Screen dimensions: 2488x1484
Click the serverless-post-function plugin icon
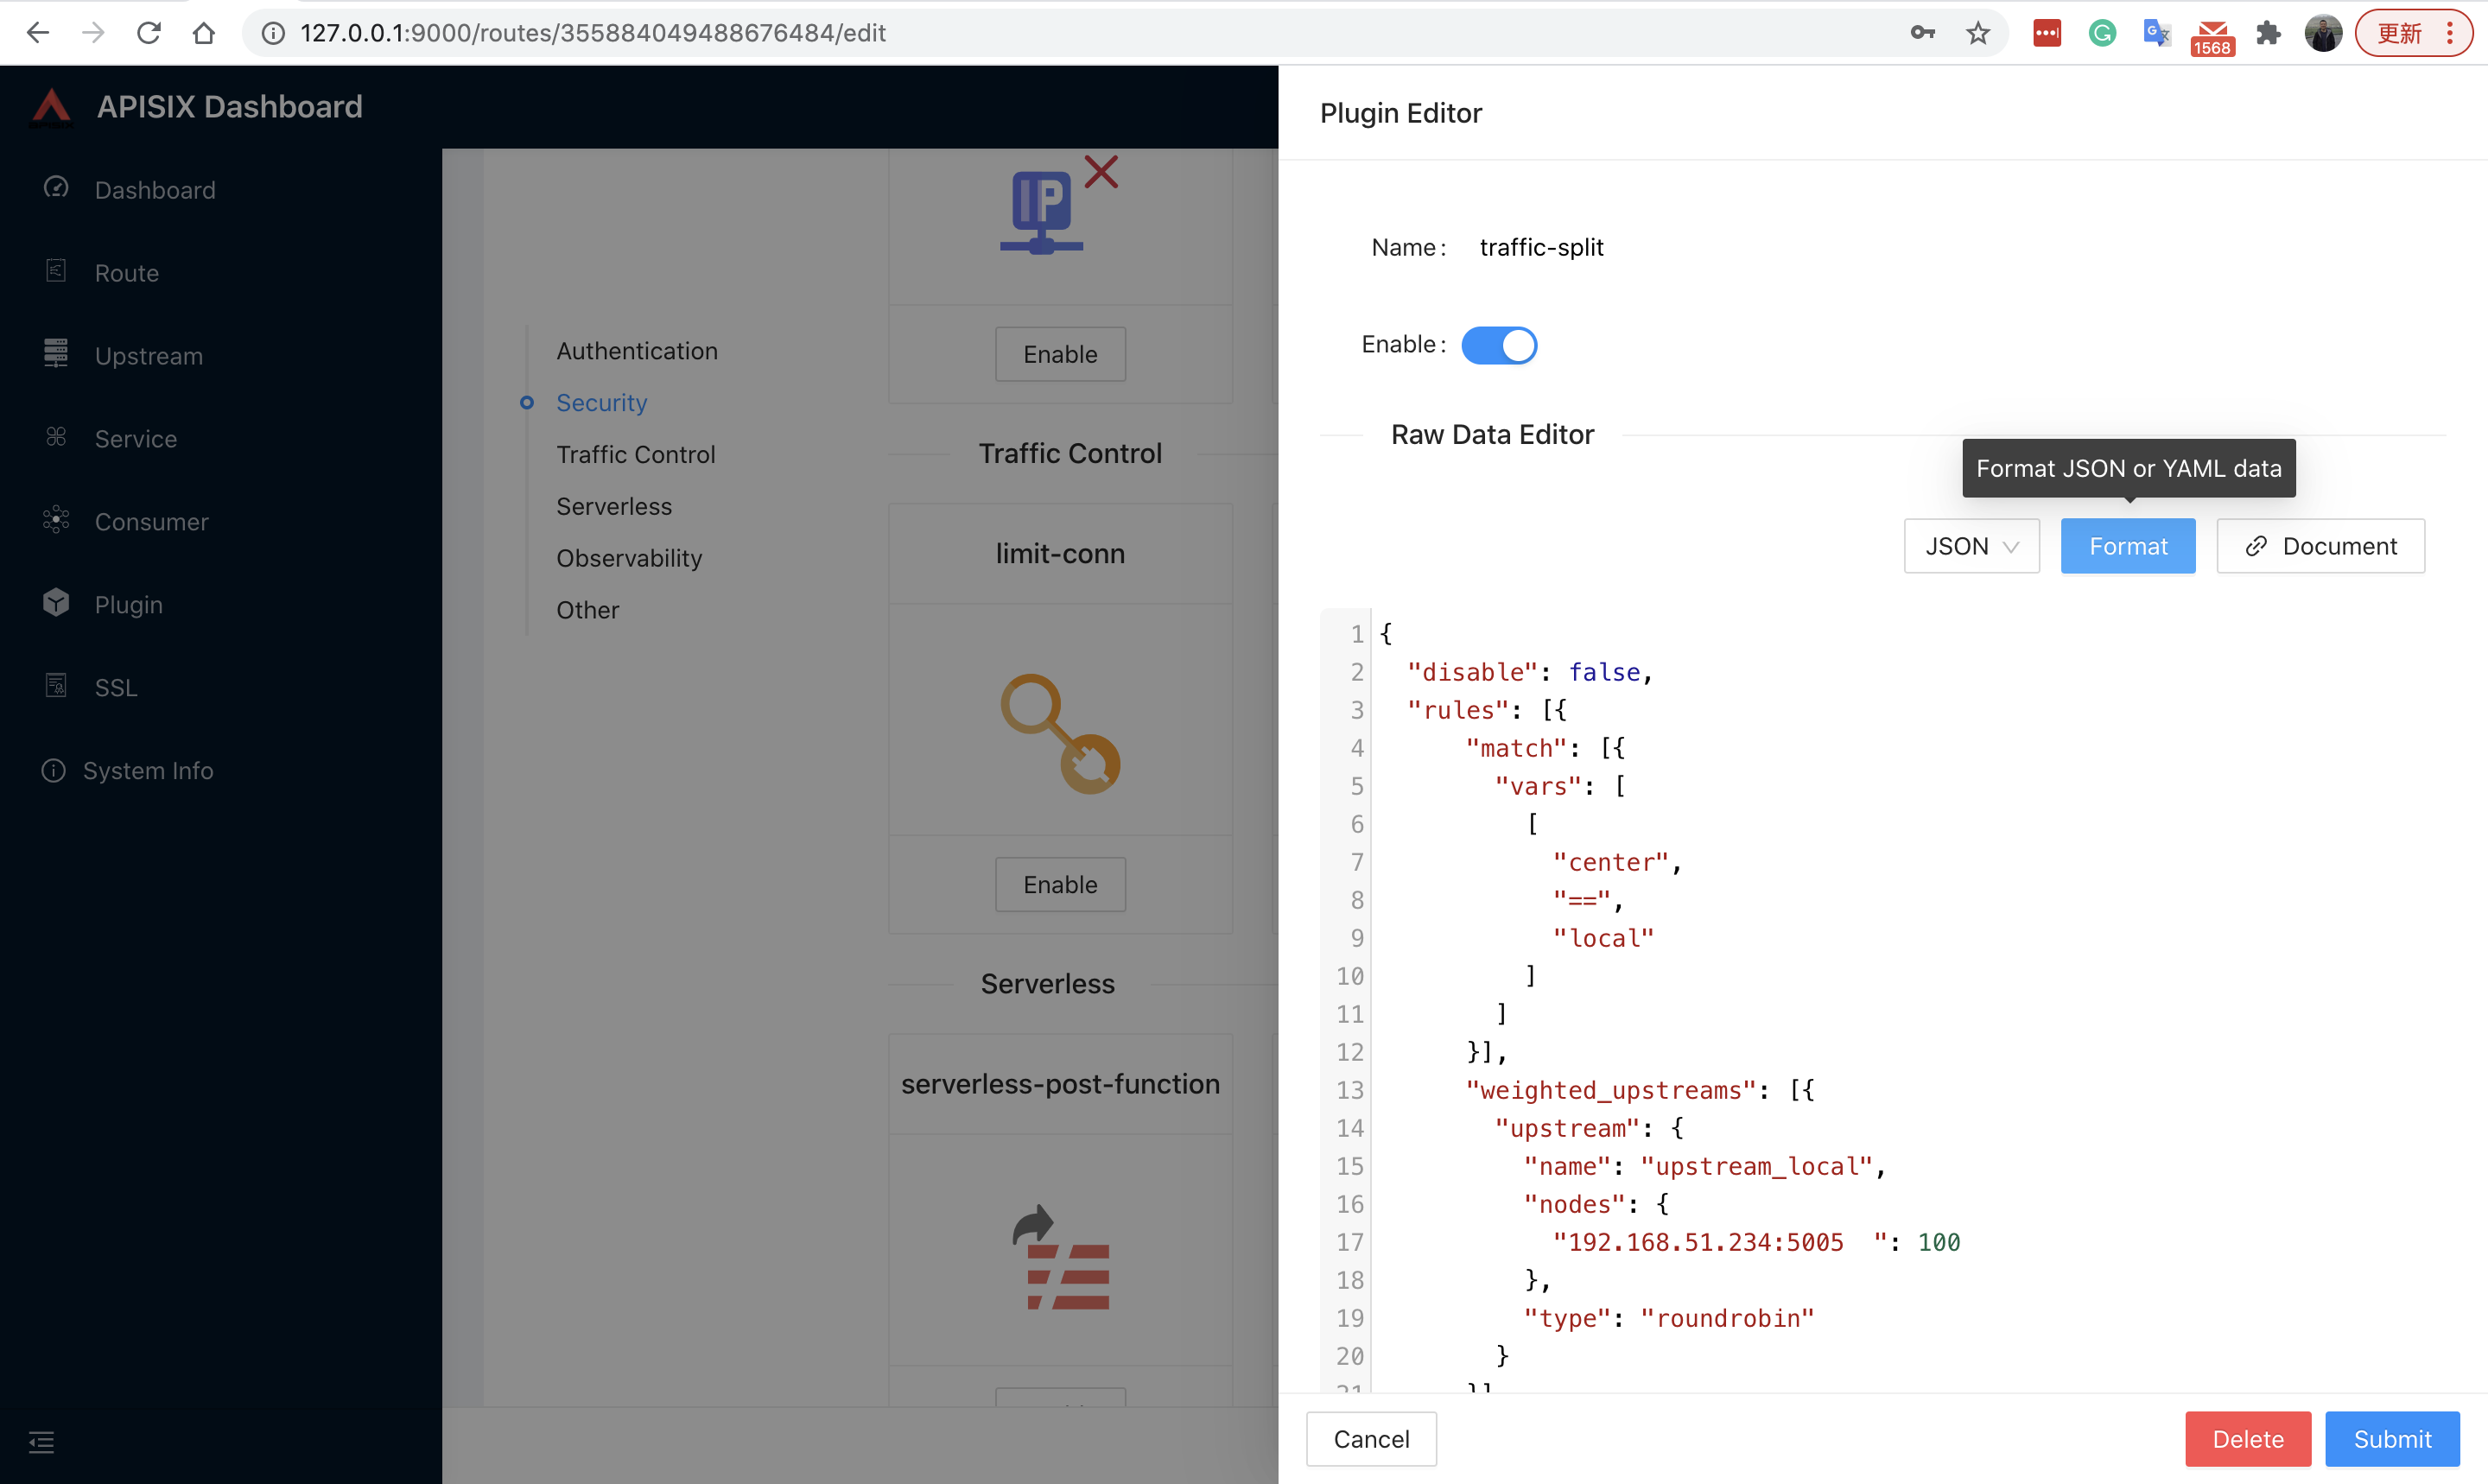[1061, 1257]
